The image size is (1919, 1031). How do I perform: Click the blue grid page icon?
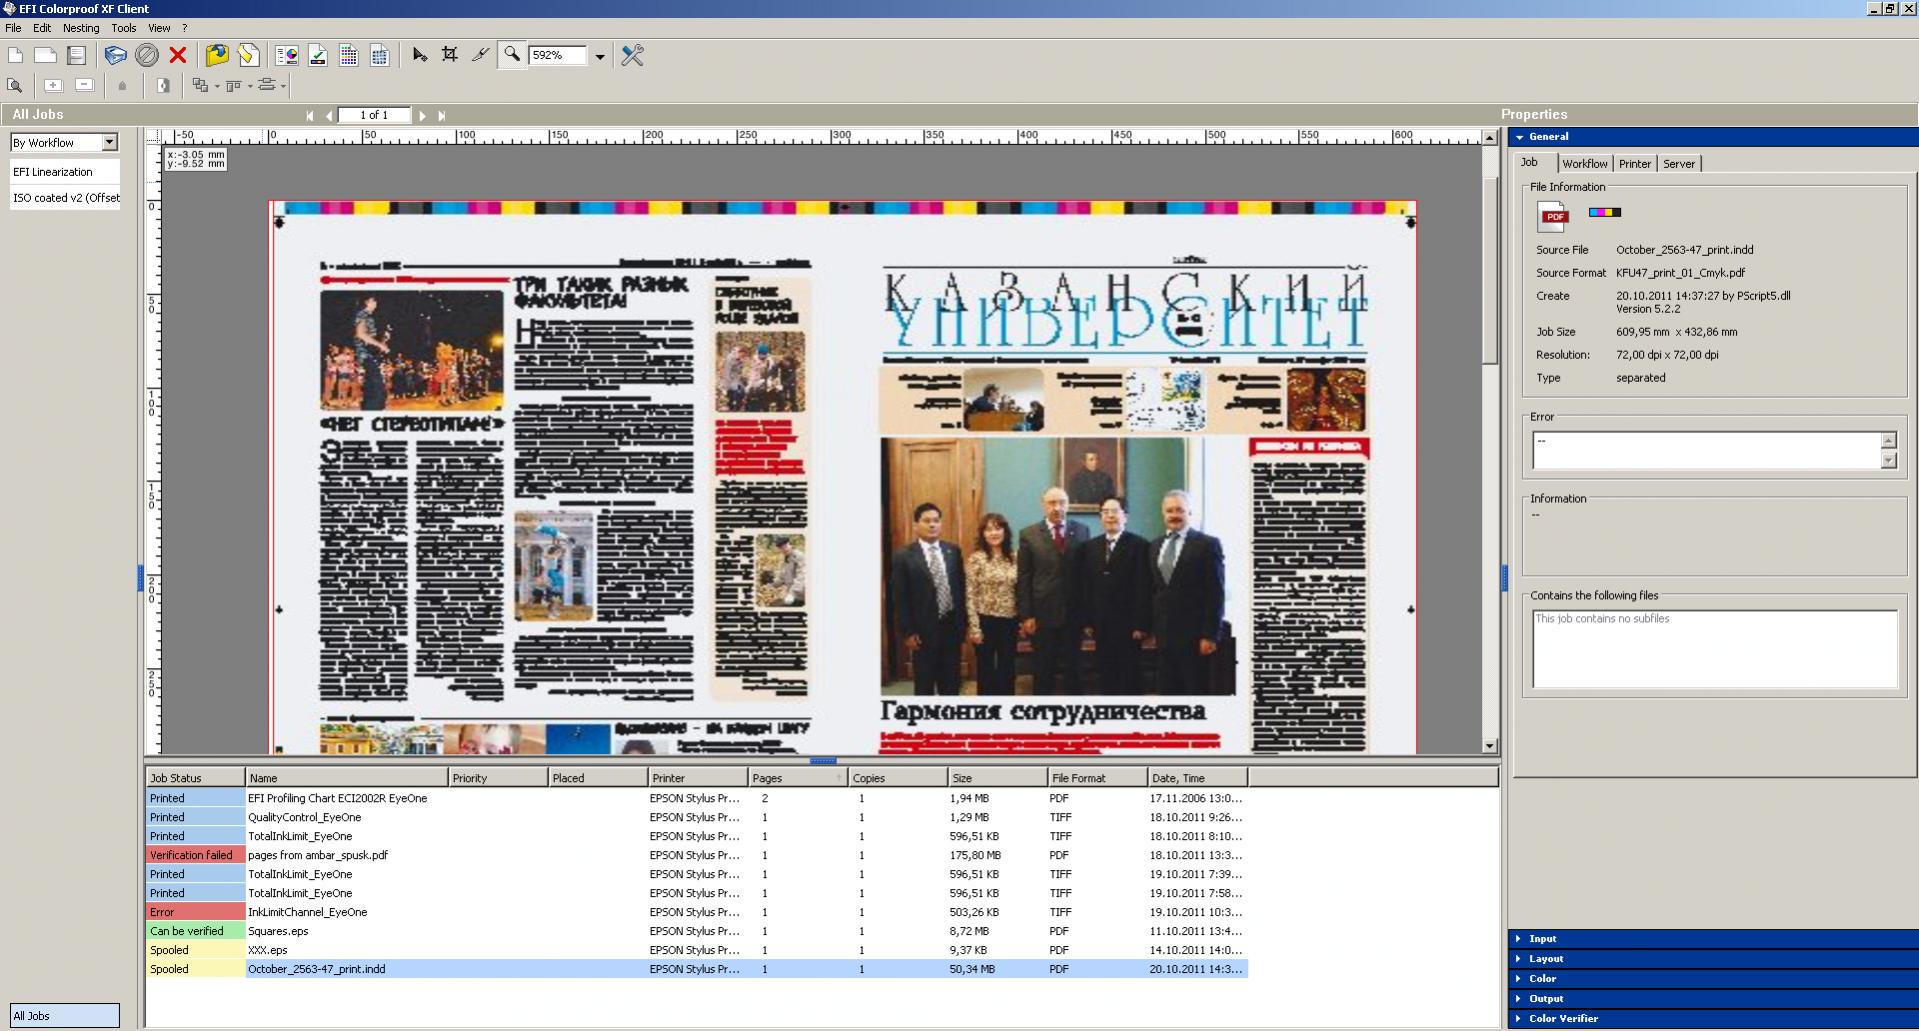click(x=380, y=55)
